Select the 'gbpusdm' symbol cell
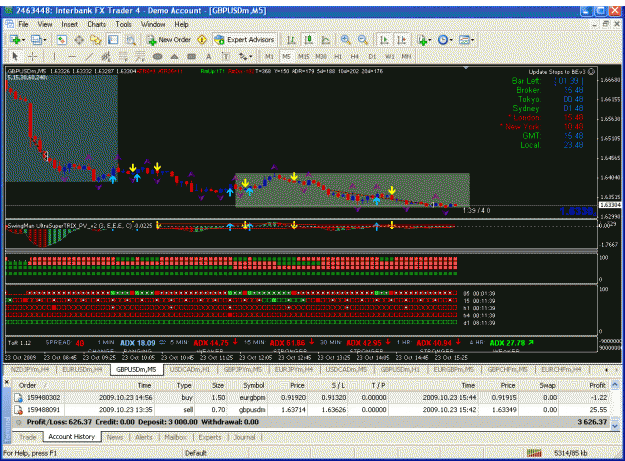 (x=252, y=410)
